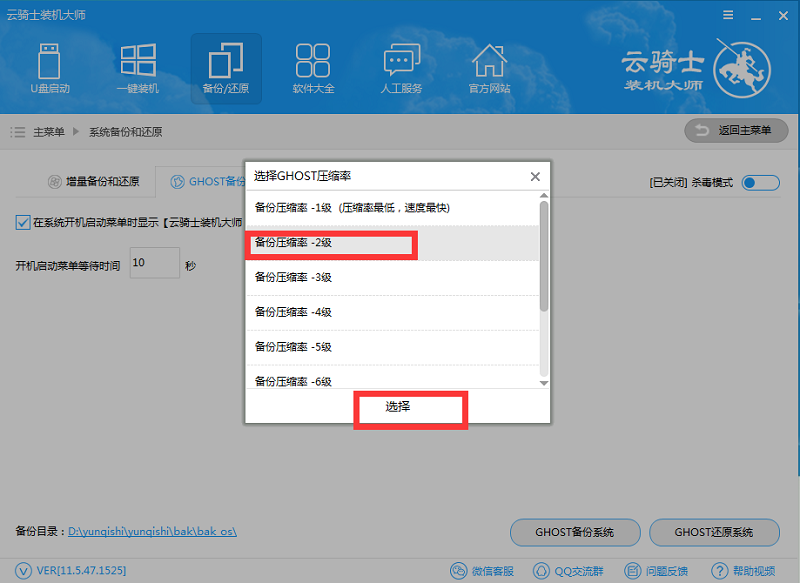Choose 备份压缩率 -2级 option
The height and width of the screenshot is (583, 800).
point(393,243)
